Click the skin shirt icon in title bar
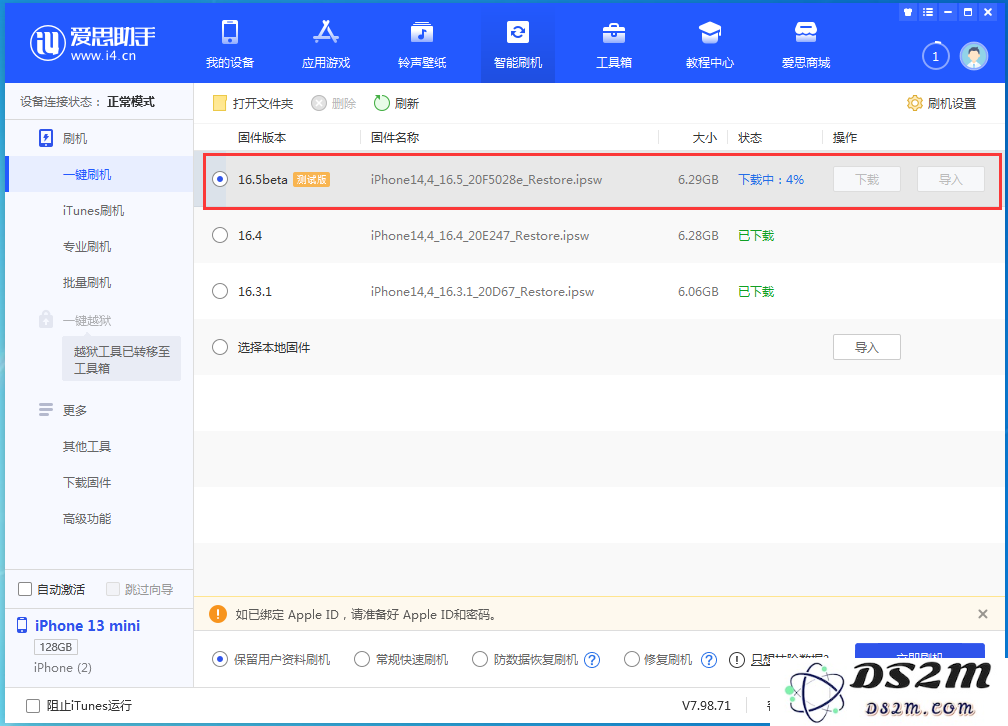 908,12
